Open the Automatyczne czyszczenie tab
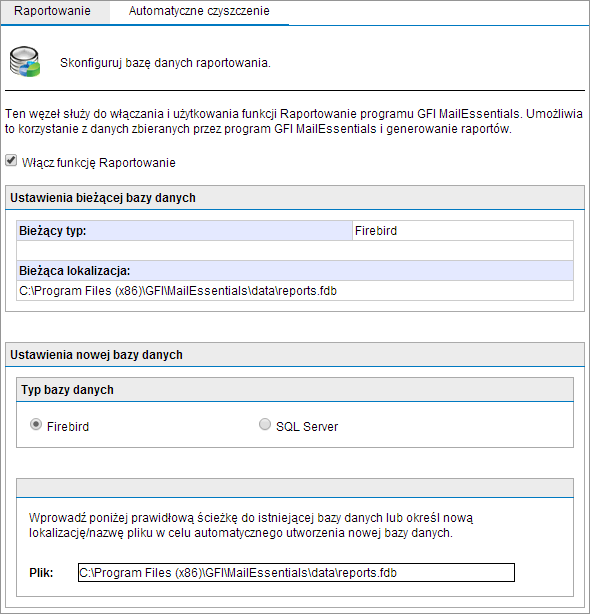 point(199,11)
